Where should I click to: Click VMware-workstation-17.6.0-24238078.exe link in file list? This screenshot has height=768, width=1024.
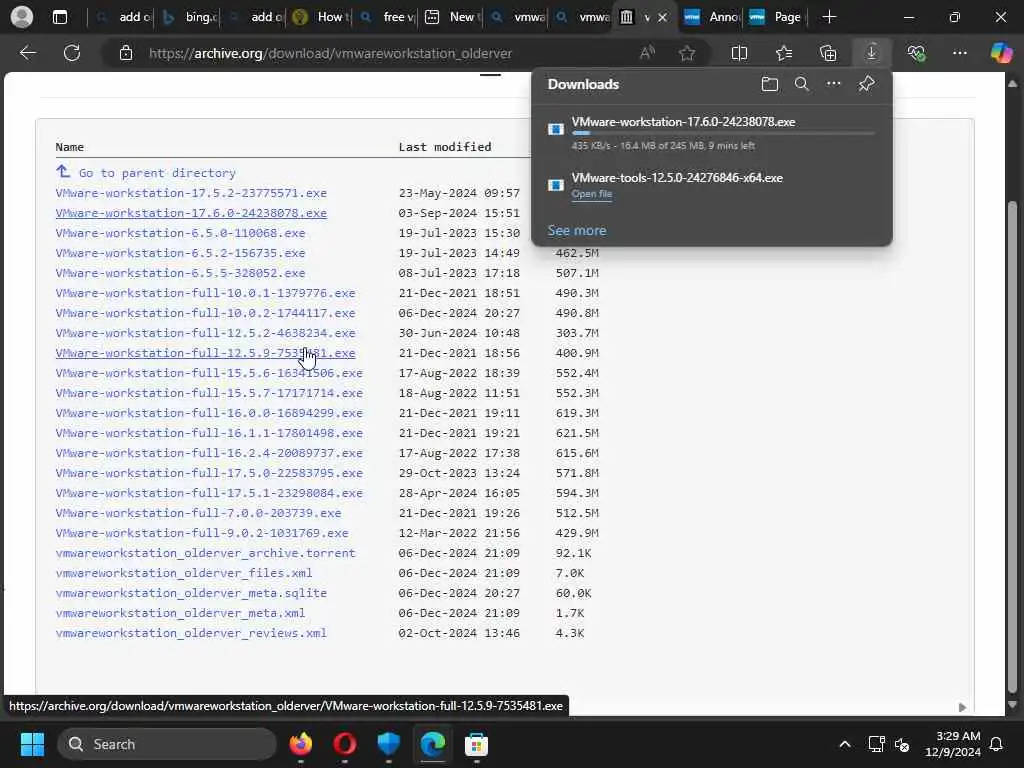tap(191, 213)
